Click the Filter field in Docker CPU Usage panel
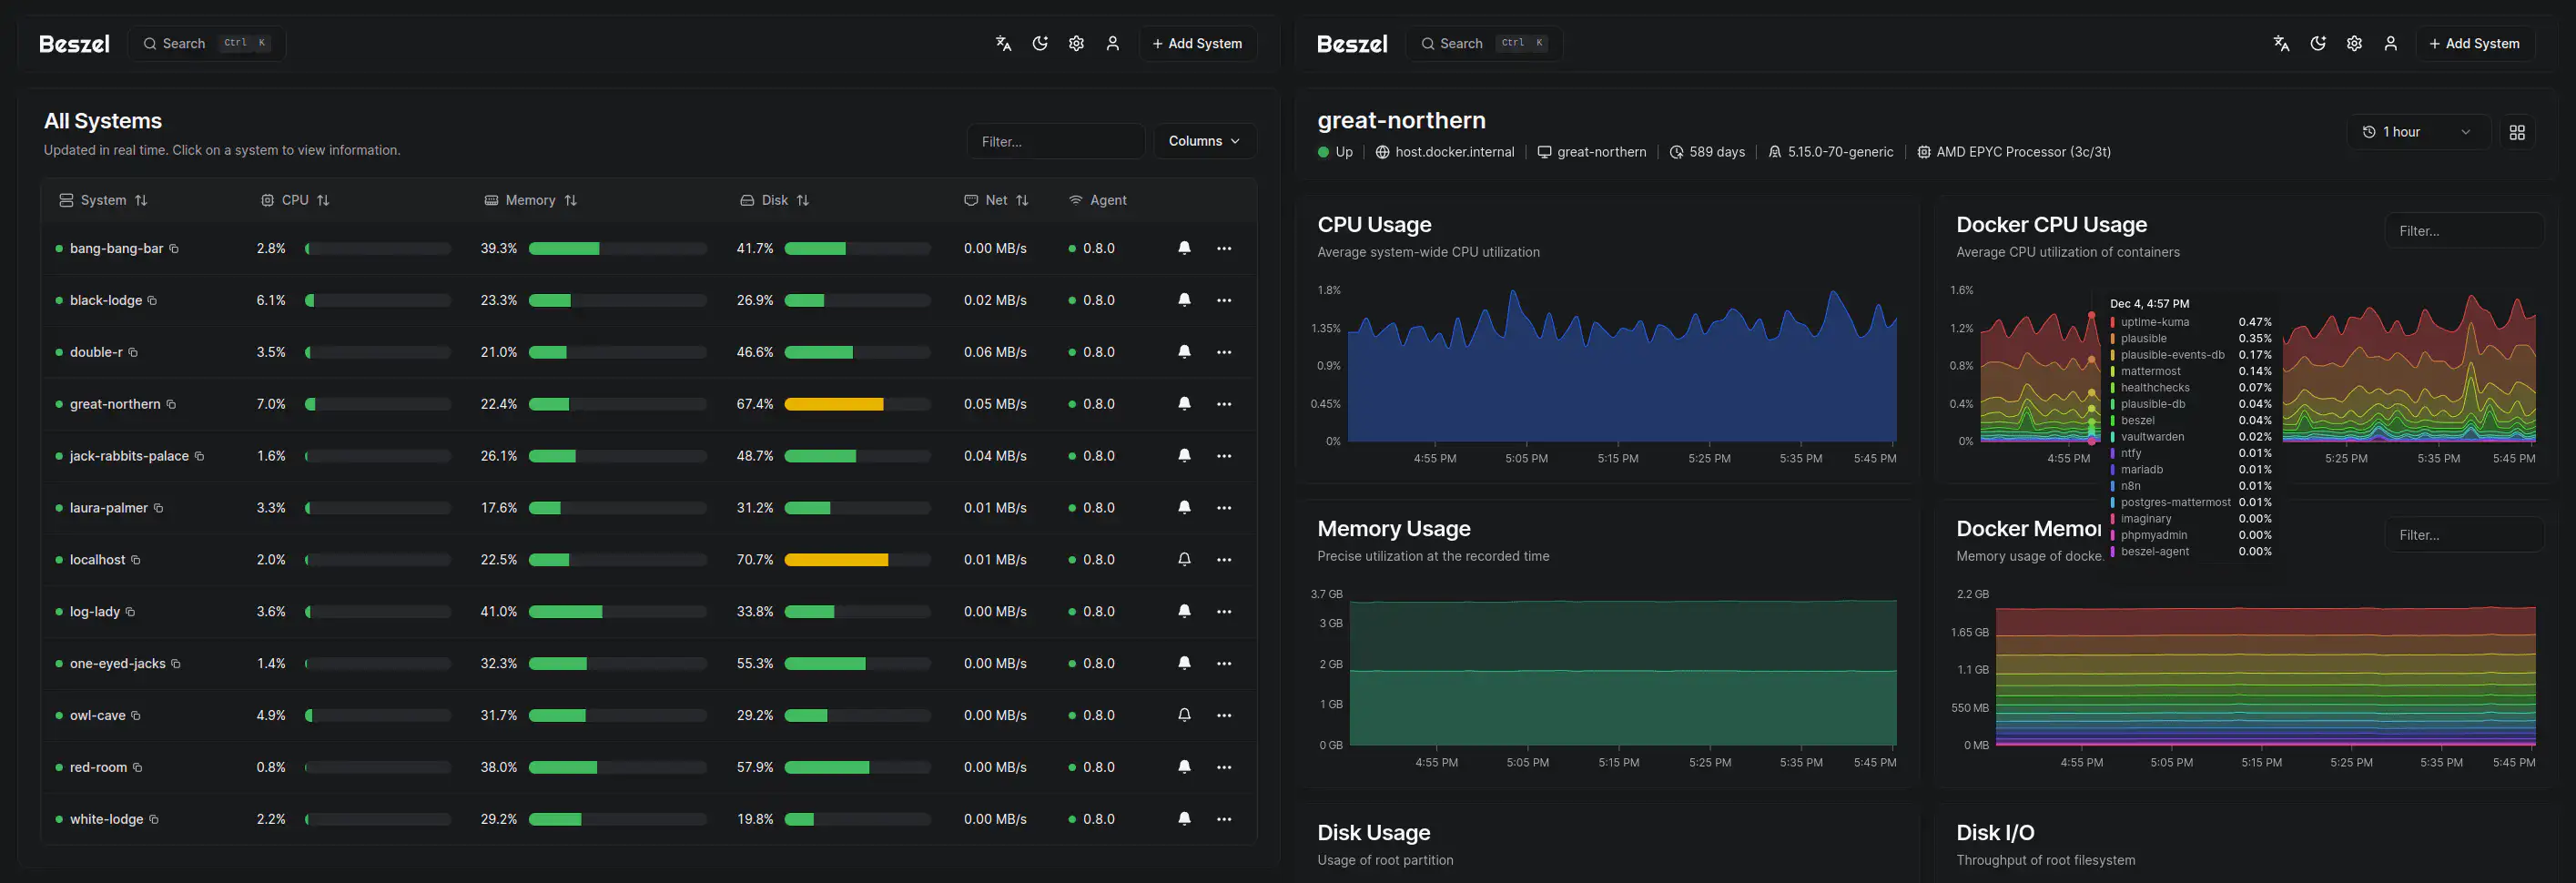The height and width of the screenshot is (883, 2576). (2464, 230)
